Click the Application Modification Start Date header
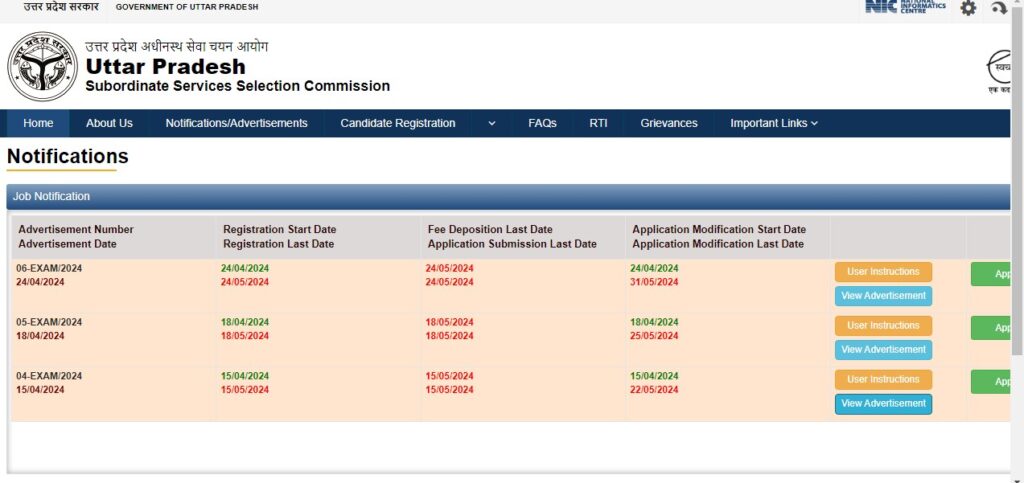 click(x=719, y=230)
